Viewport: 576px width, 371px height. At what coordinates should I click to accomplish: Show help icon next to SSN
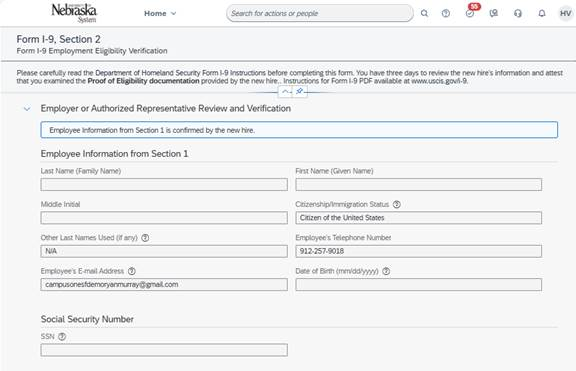coord(62,336)
